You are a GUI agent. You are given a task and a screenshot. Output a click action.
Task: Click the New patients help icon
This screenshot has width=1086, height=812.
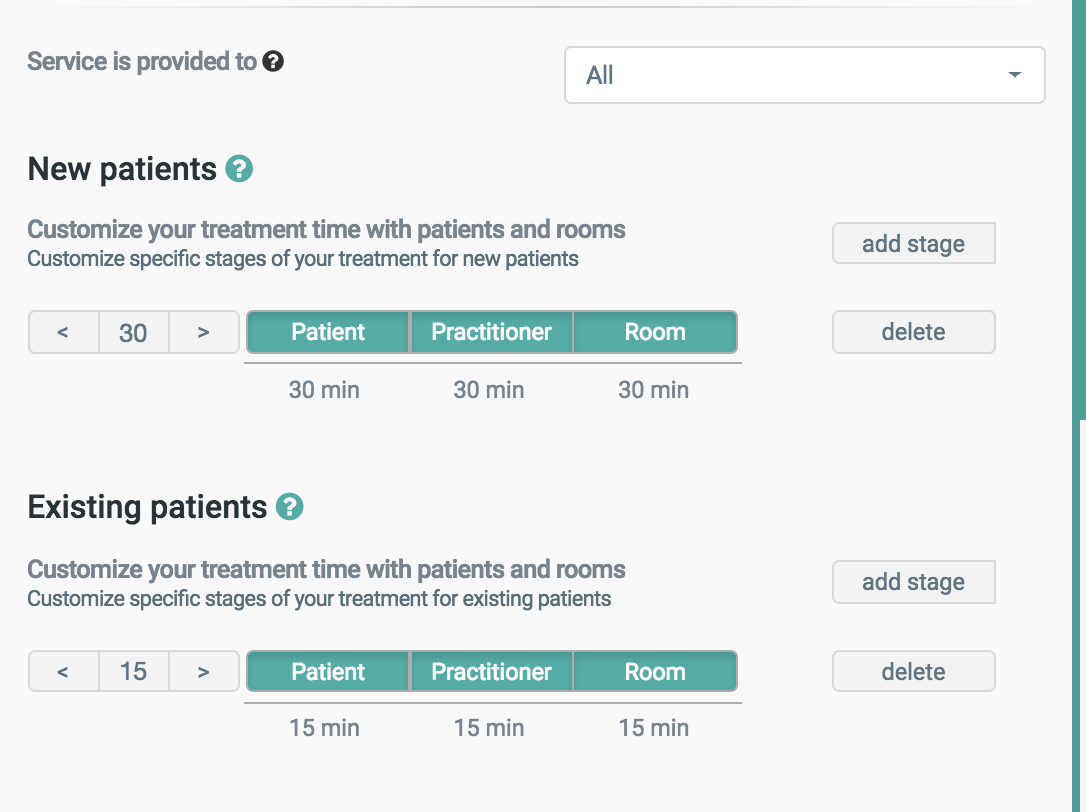(x=239, y=169)
